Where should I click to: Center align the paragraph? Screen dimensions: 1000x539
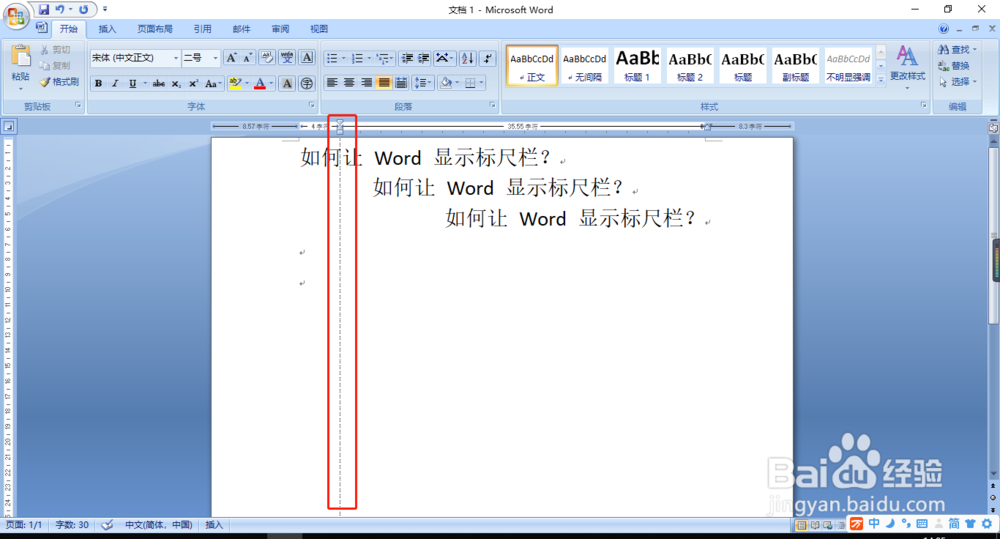point(349,83)
